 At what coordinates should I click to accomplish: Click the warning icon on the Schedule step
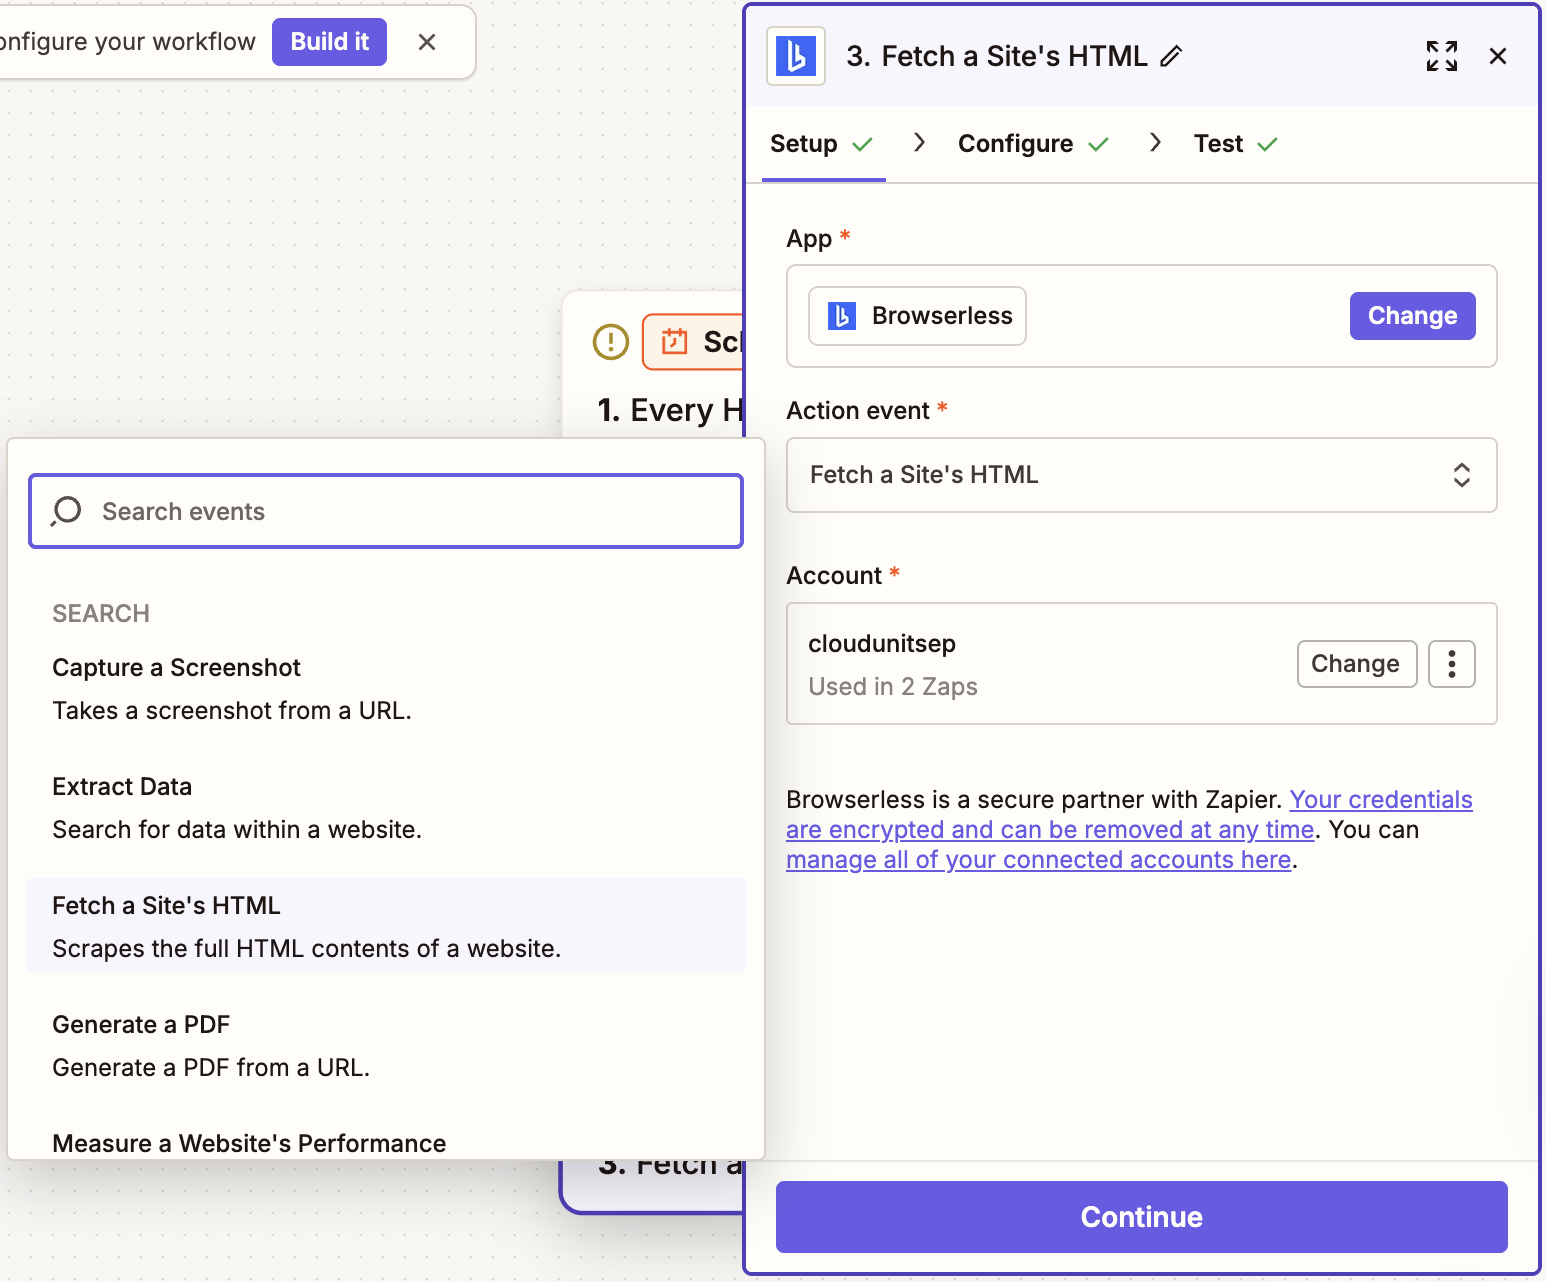(x=610, y=341)
